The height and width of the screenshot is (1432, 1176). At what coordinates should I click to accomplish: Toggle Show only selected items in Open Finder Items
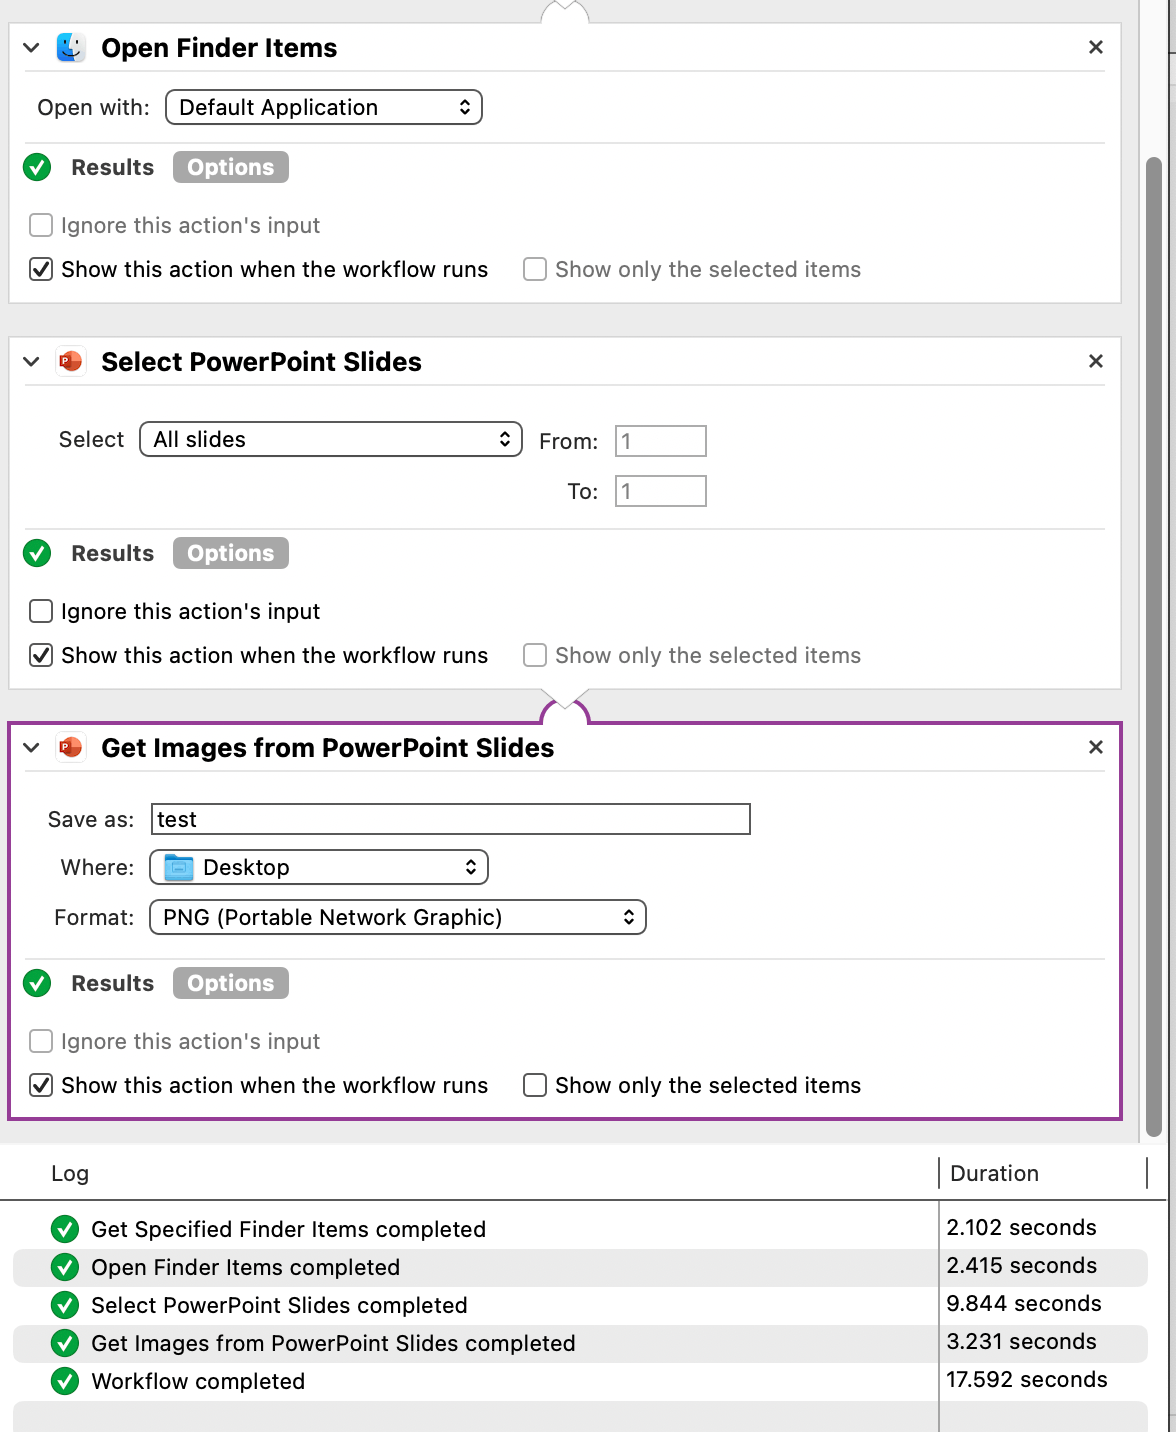535,269
